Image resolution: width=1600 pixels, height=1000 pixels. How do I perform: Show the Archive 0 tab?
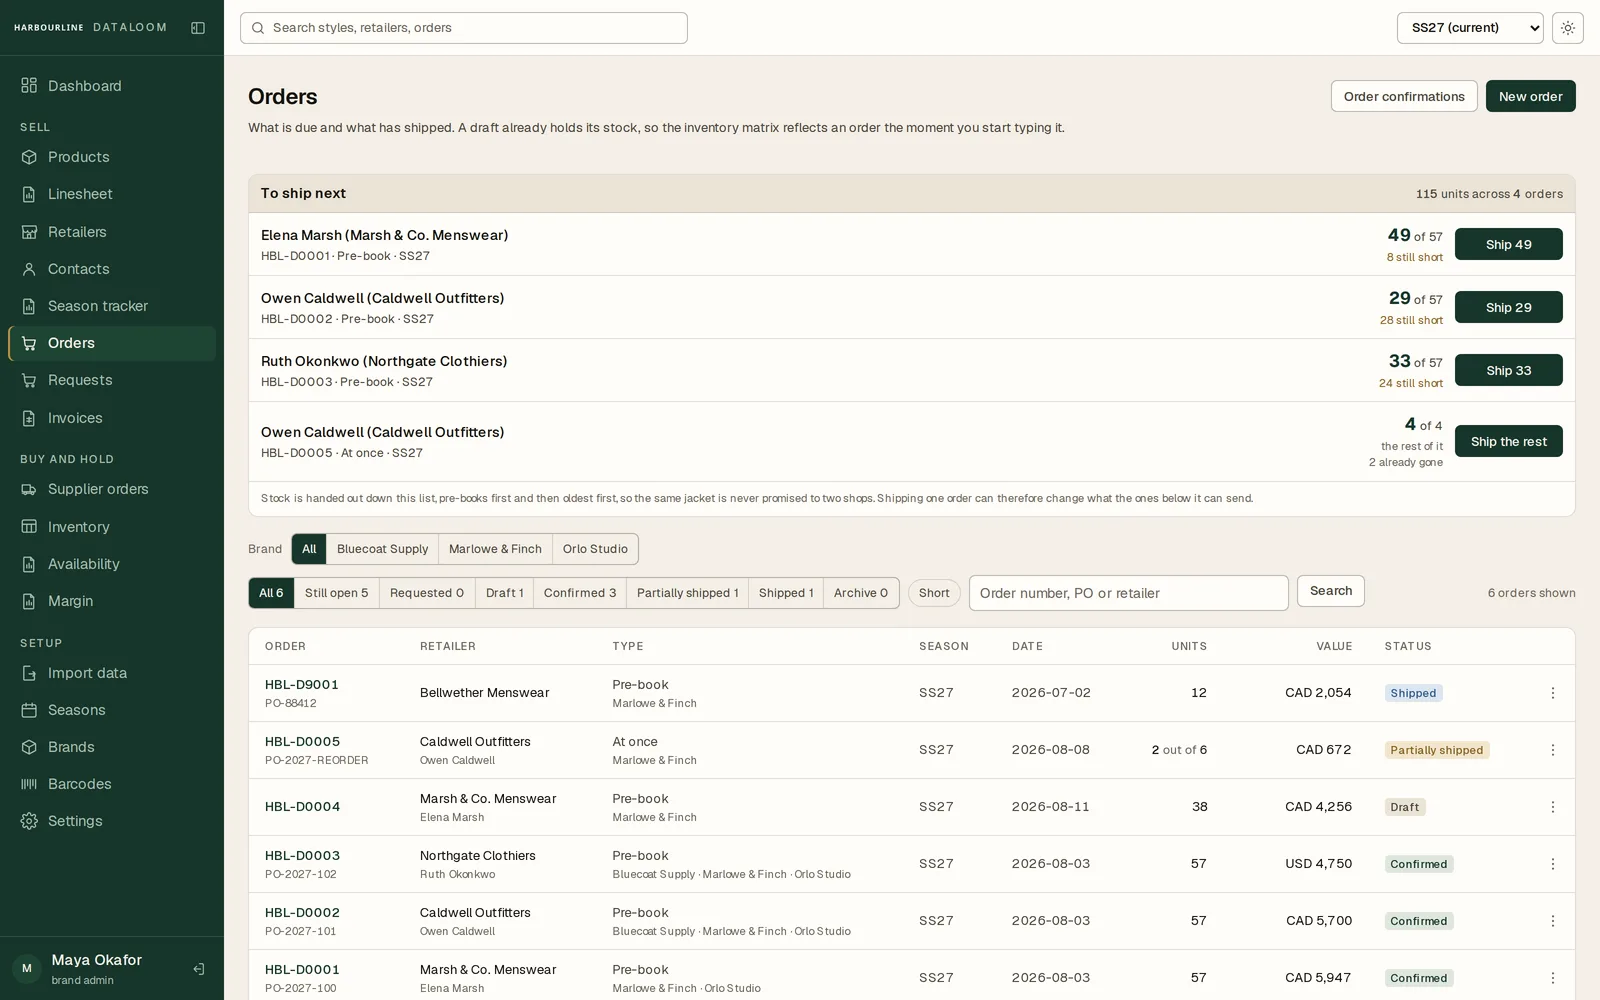pyautogui.click(x=861, y=593)
